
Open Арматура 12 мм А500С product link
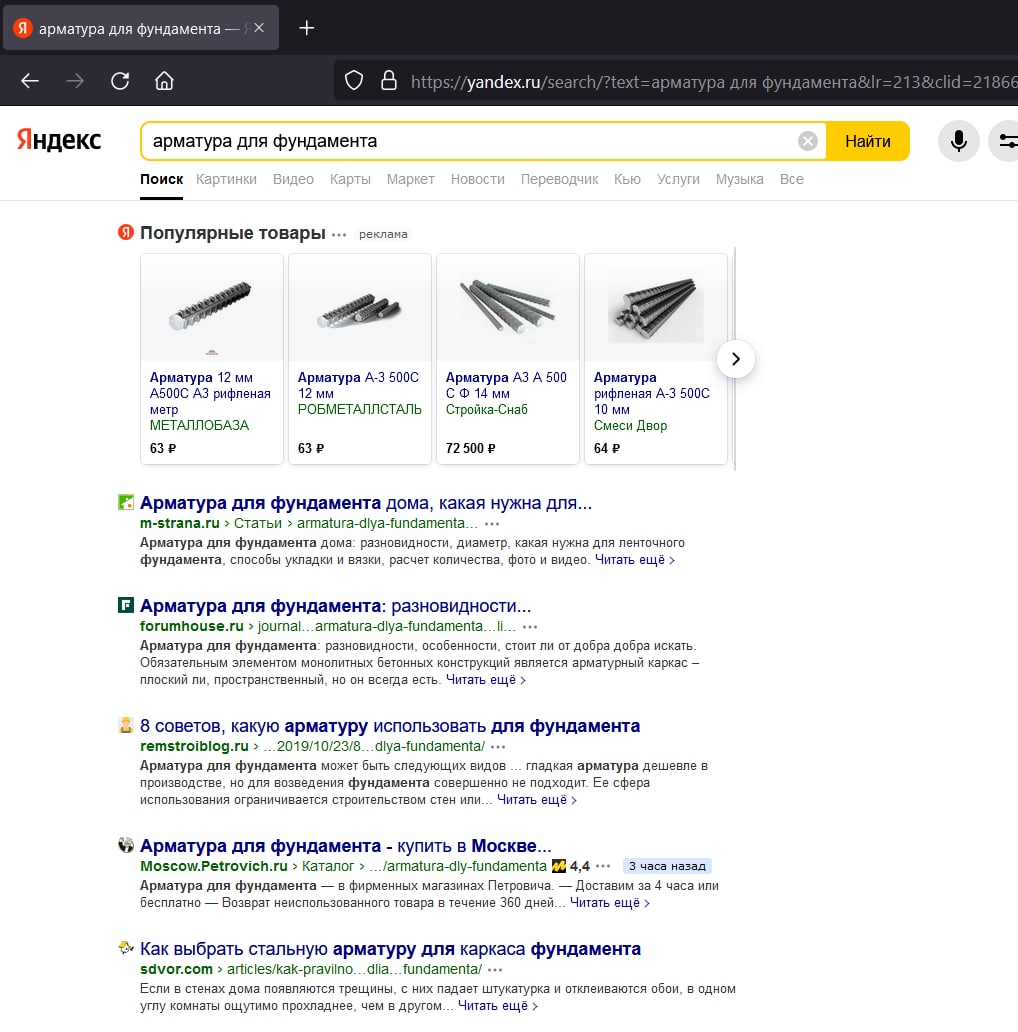[x=210, y=394]
